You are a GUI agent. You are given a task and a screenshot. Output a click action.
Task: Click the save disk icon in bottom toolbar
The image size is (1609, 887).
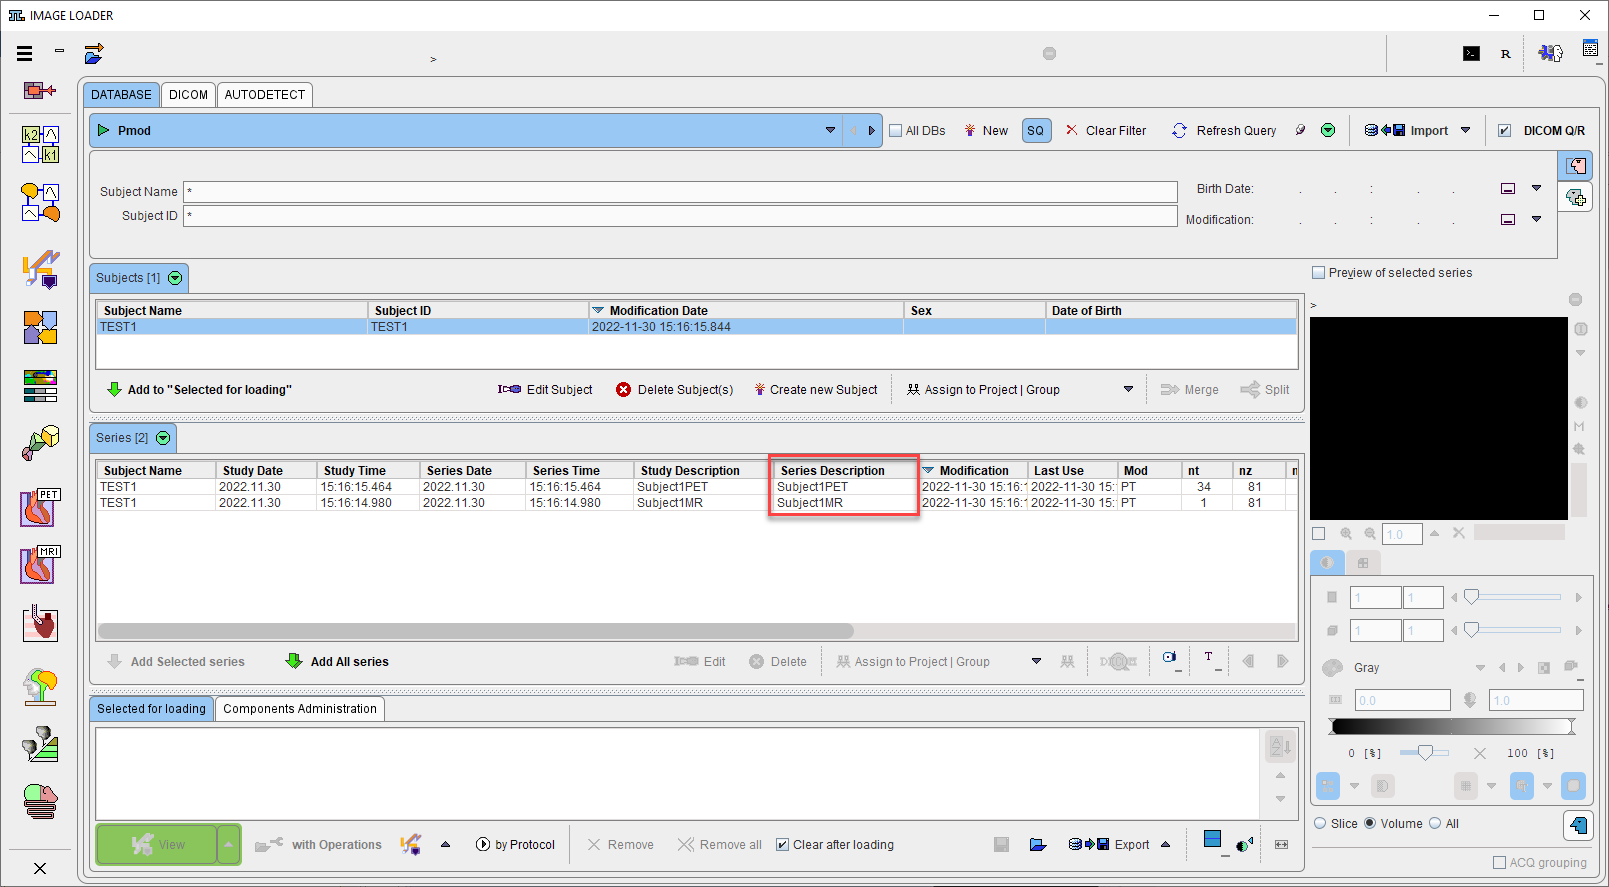point(1001,845)
